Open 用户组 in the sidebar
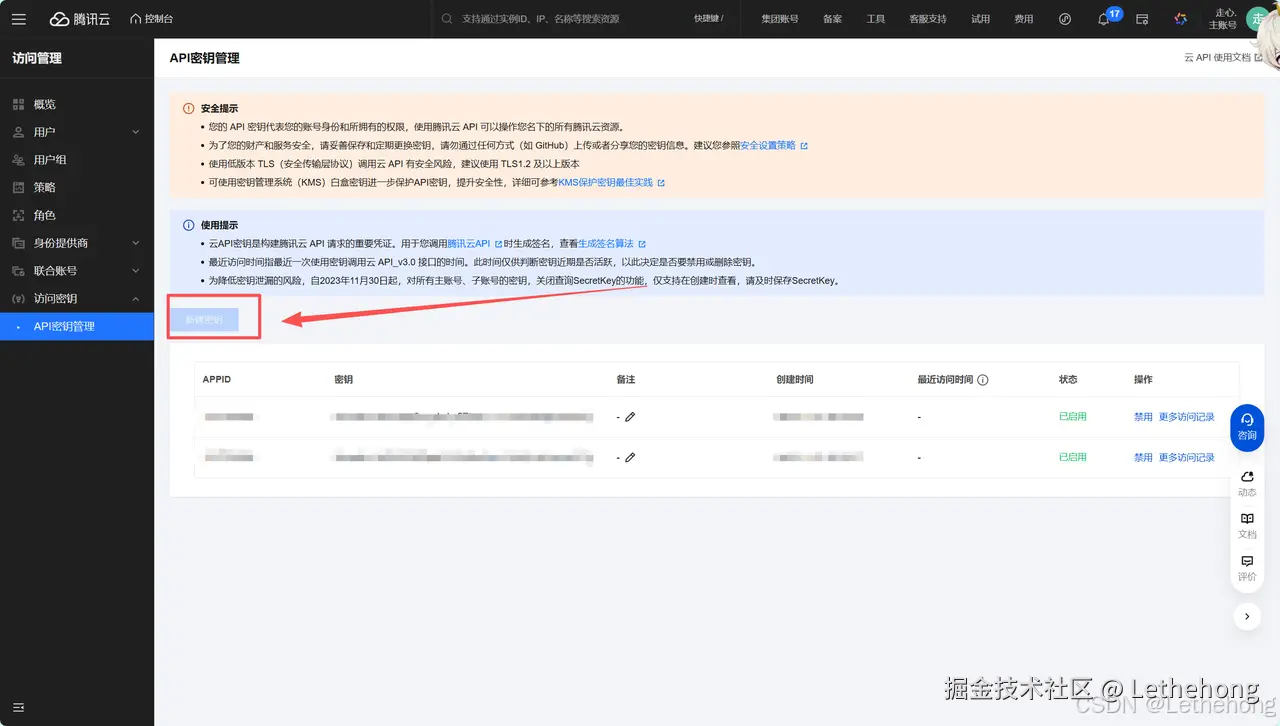 coord(77,160)
